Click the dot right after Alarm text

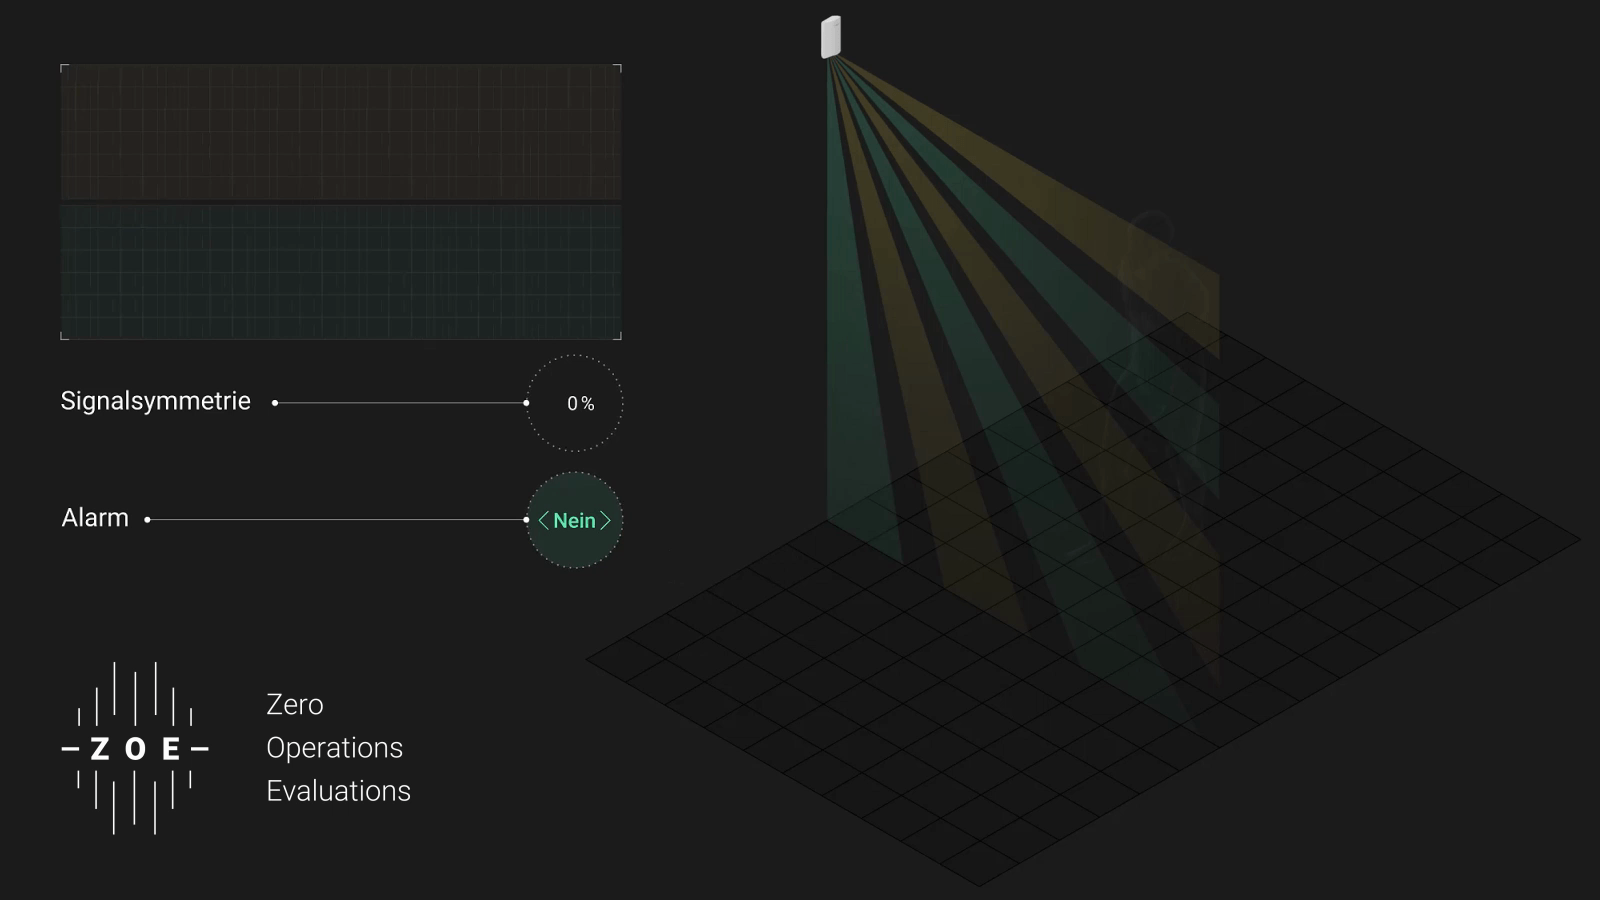pos(147,520)
